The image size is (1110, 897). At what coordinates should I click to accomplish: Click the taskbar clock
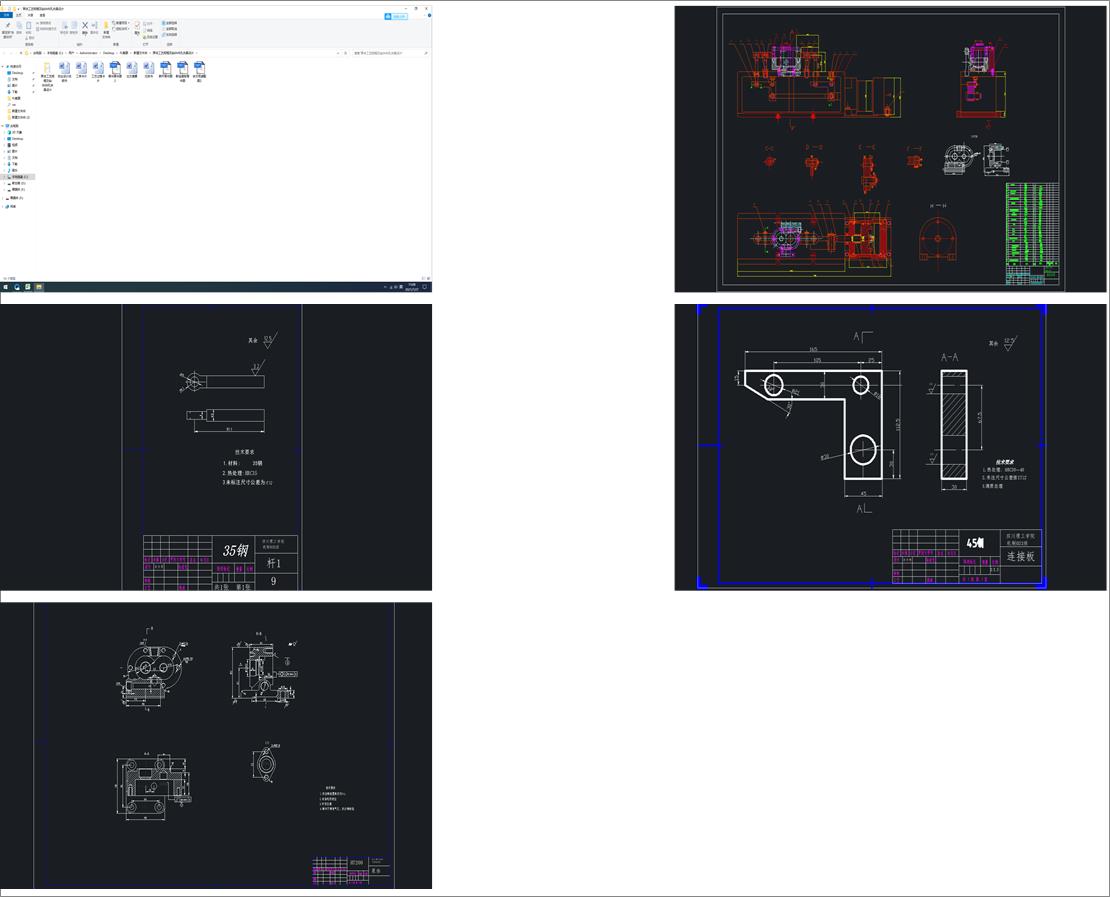point(412,287)
